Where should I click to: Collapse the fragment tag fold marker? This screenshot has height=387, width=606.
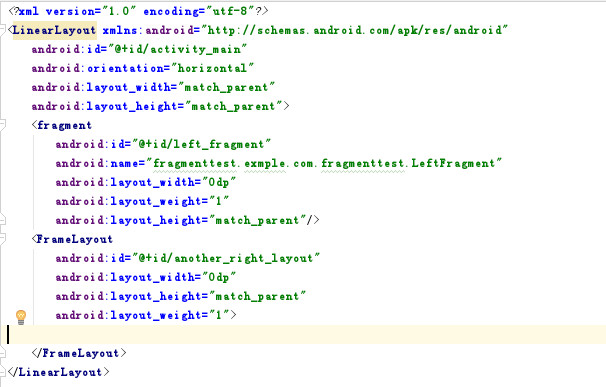coord(2,124)
